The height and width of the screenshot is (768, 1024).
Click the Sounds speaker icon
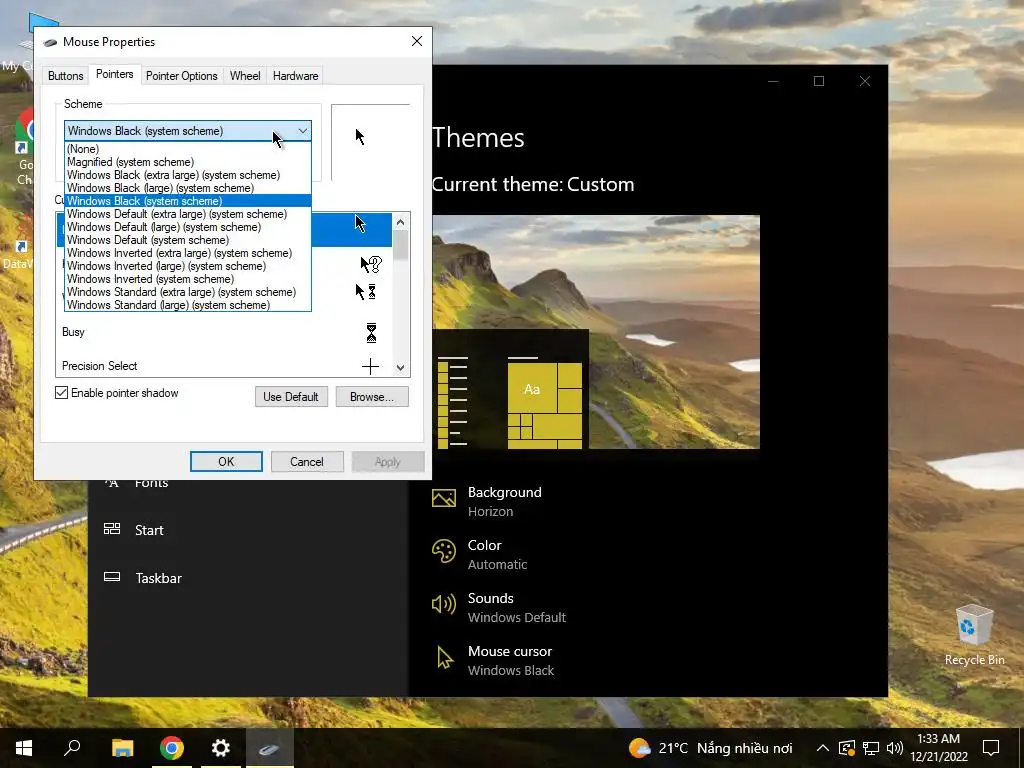tap(443, 604)
